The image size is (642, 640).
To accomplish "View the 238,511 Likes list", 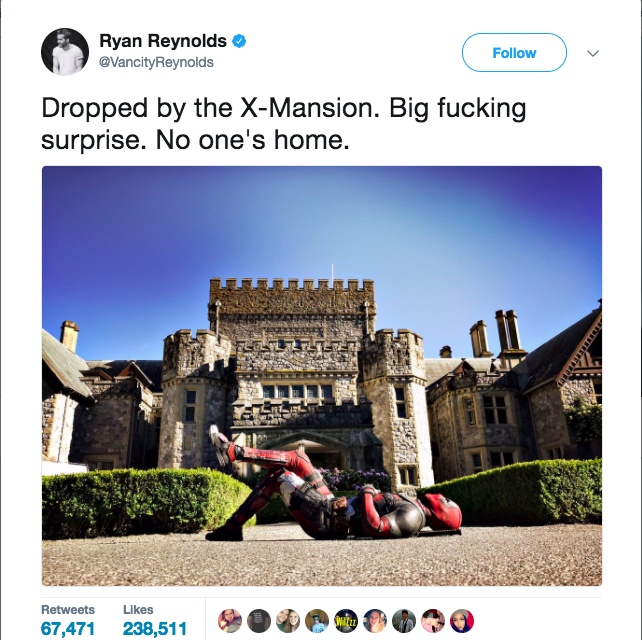I will pos(155,629).
